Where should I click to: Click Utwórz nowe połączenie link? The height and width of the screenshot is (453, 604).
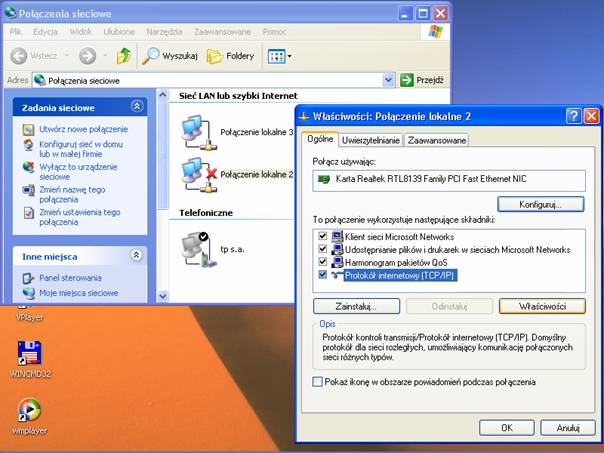[84, 129]
